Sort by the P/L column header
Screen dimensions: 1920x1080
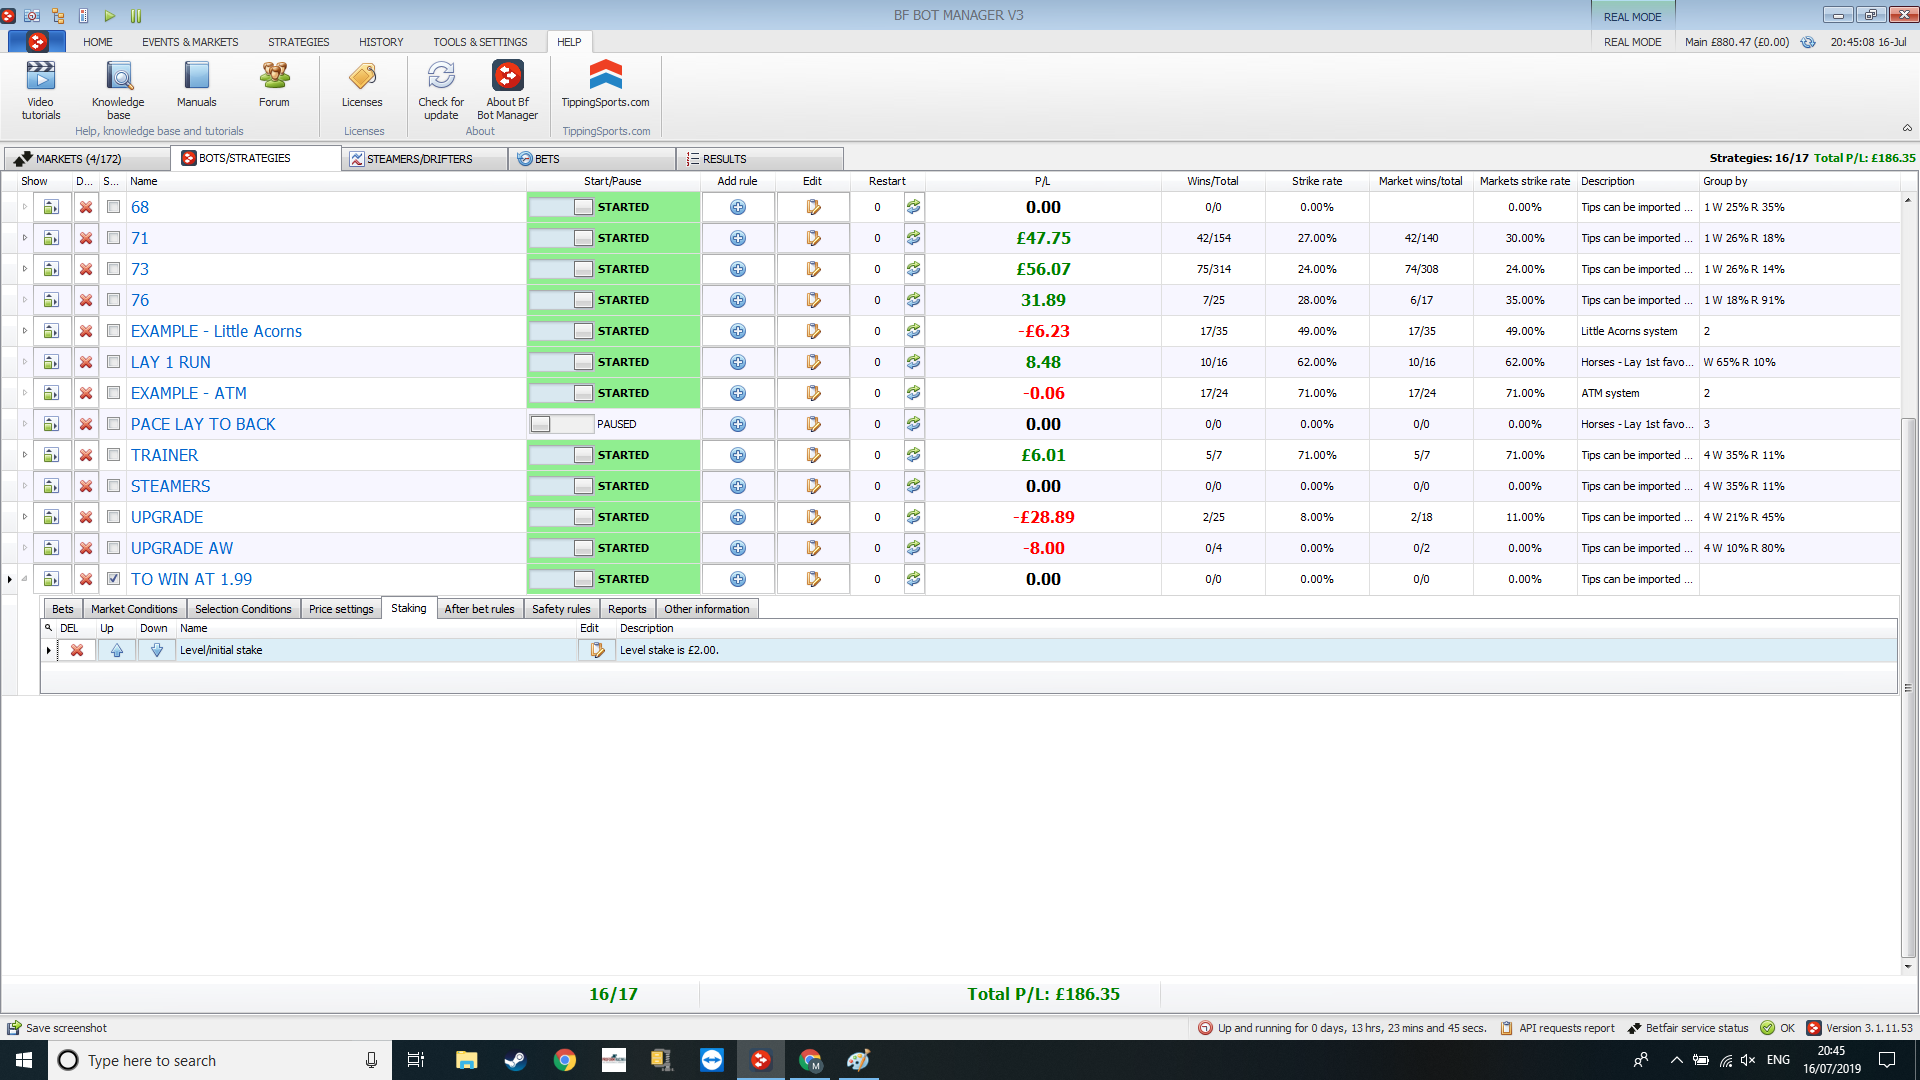click(x=1042, y=181)
